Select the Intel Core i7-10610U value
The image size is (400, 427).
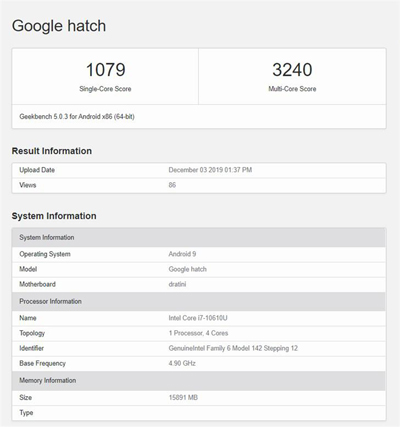click(198, 318)
